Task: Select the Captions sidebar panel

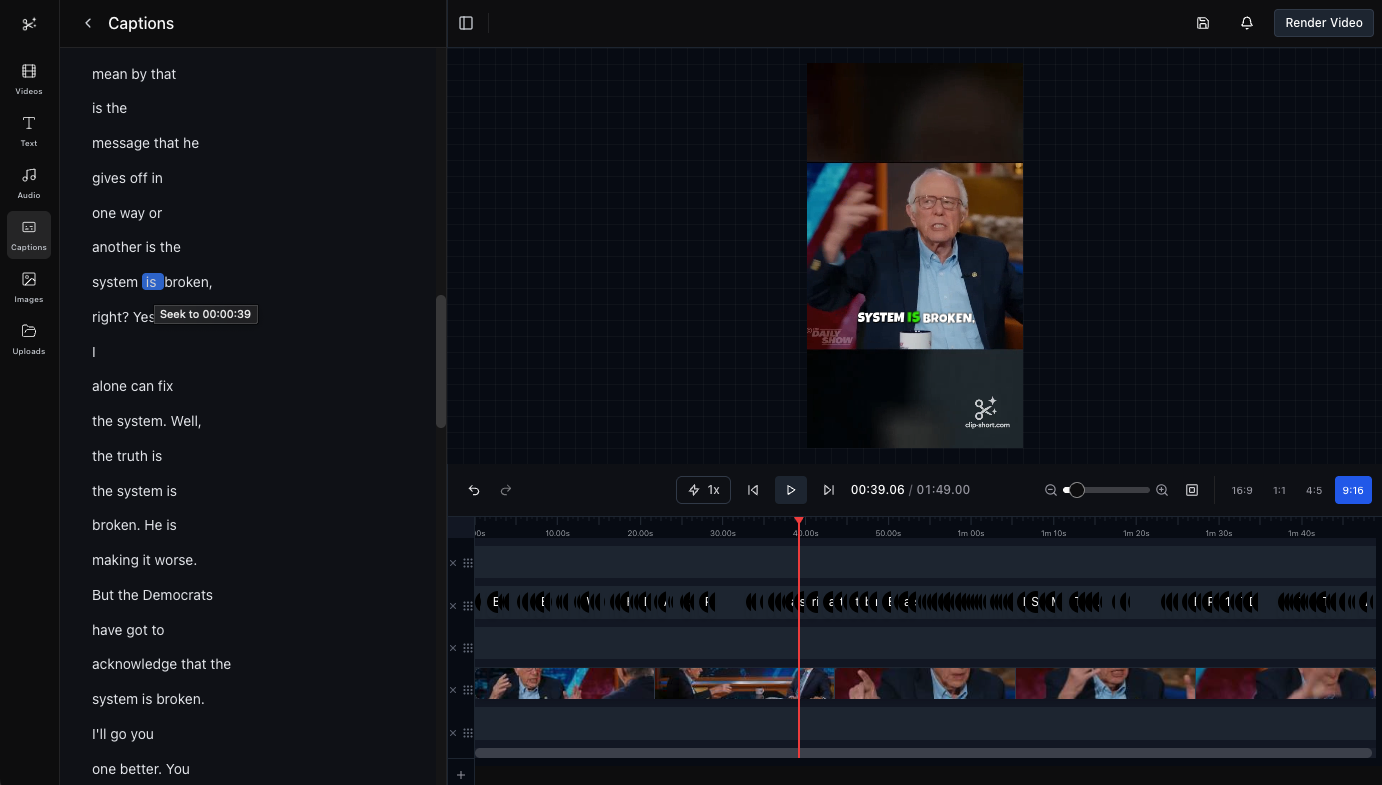Action: [x=29, y=235]
